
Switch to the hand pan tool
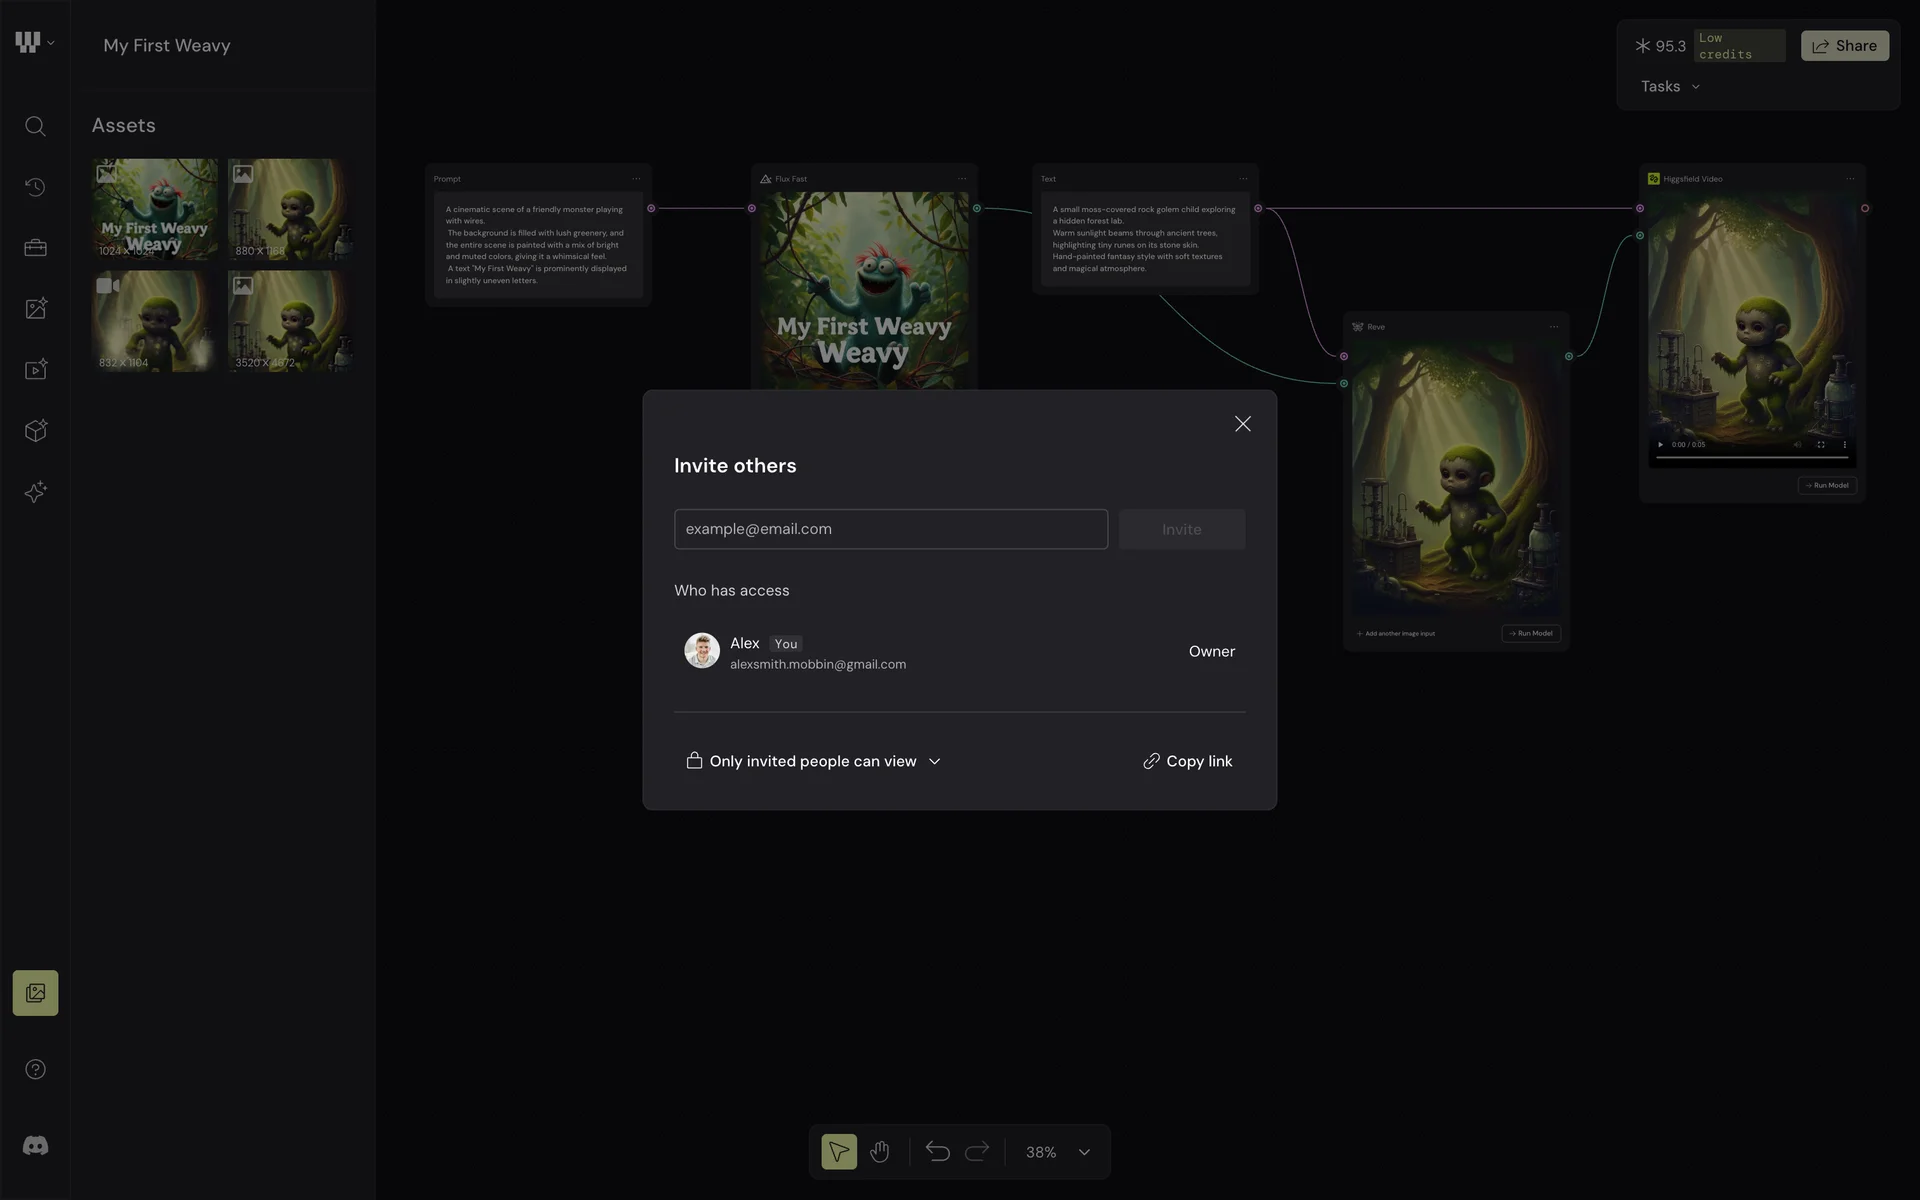[x=880, y=1152]
